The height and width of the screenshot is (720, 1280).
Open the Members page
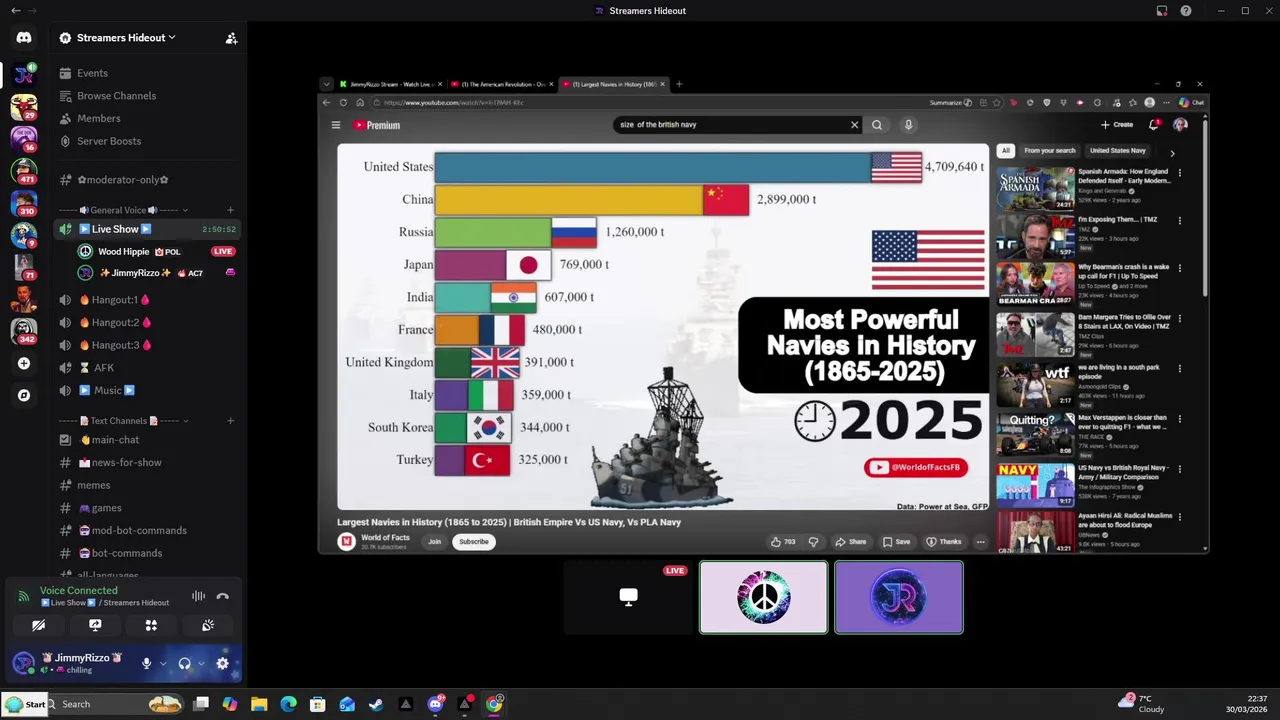click(x=98, y=118)
